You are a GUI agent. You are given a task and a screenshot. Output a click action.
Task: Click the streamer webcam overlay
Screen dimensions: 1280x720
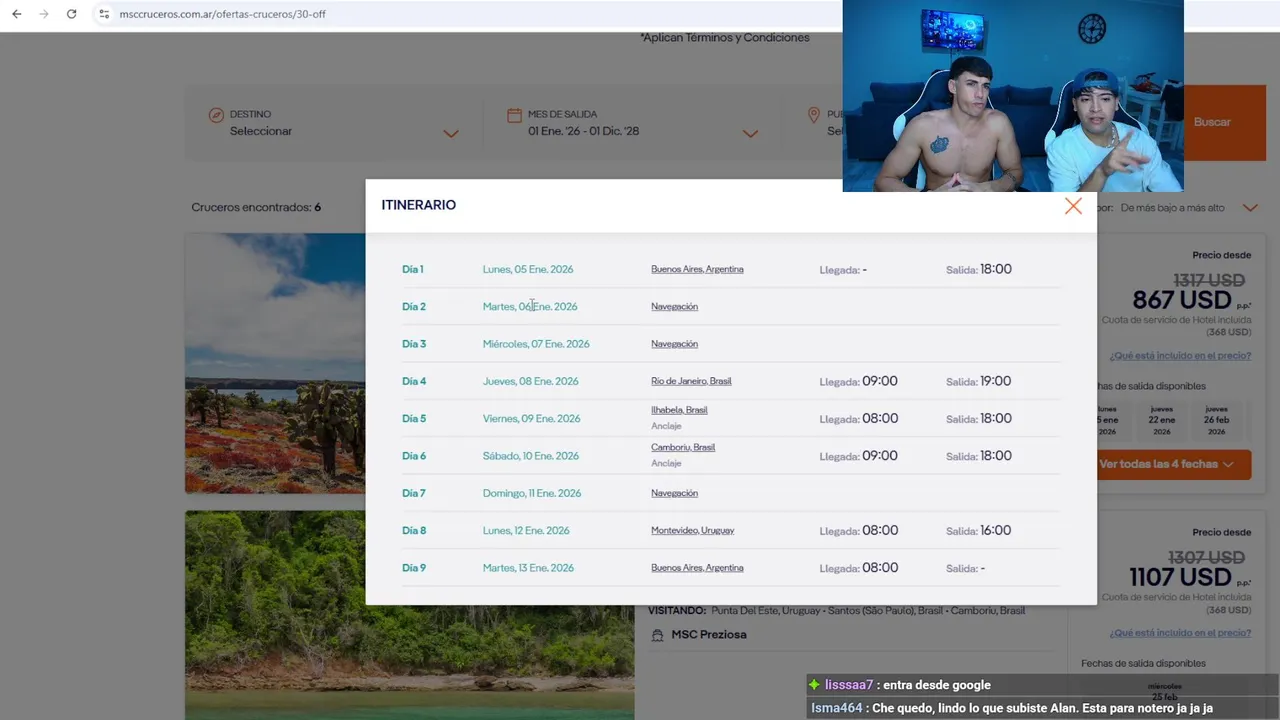click(1013, 96)
